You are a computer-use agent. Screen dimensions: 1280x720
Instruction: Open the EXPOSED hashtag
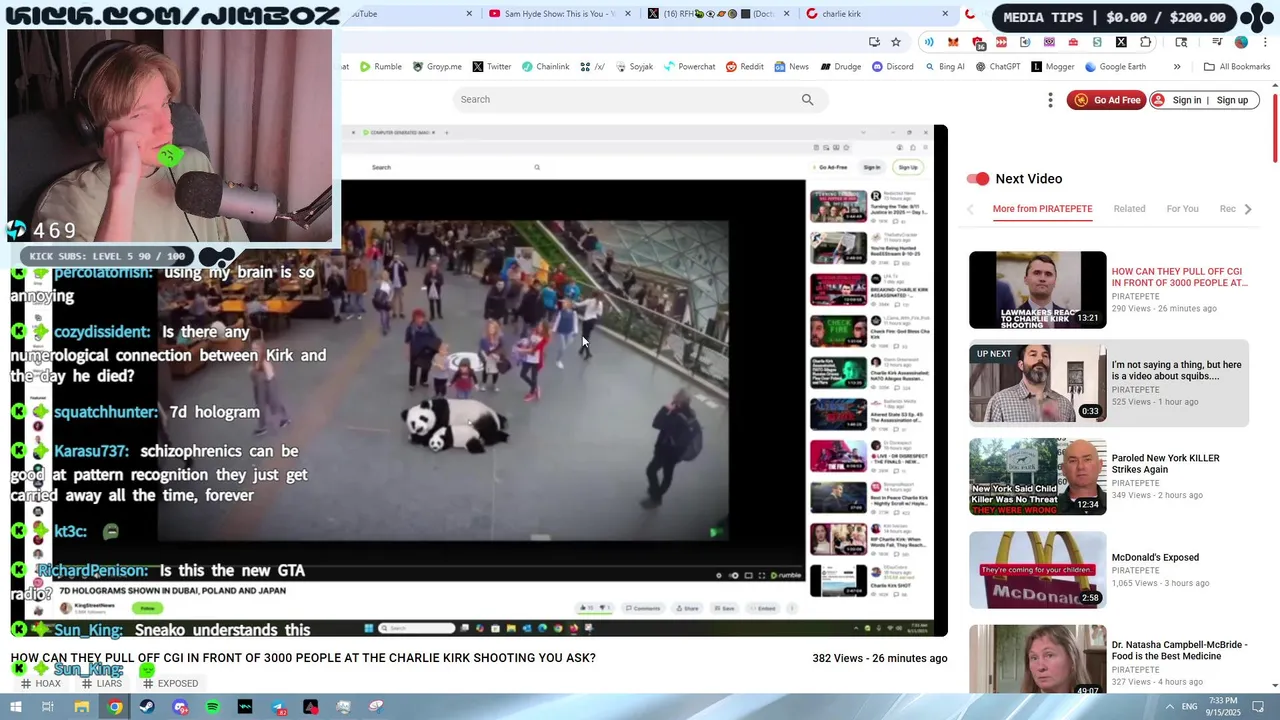(x=170, y=684)
